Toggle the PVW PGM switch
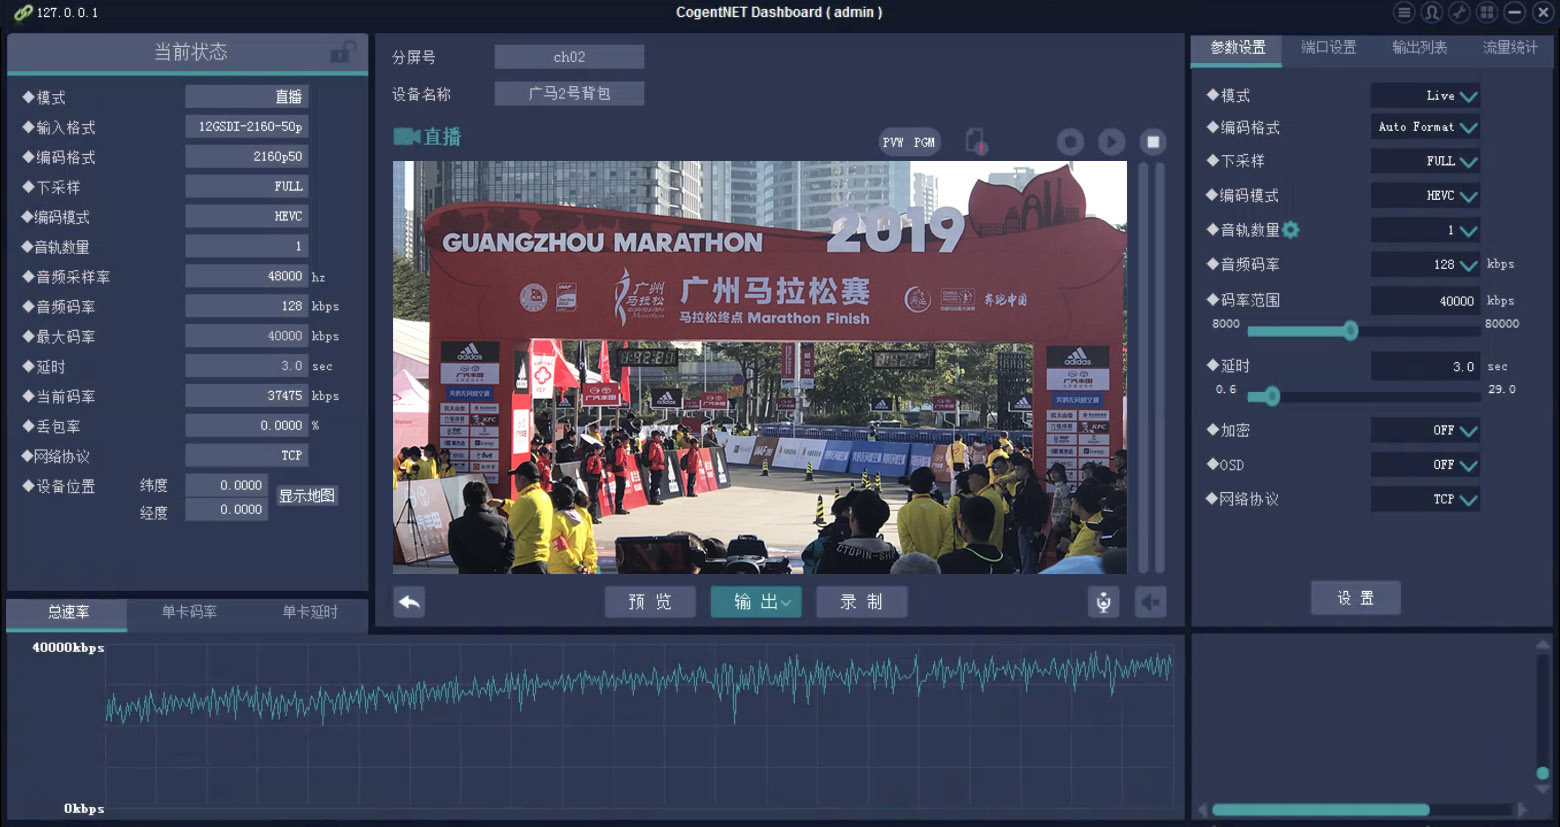 909,142
